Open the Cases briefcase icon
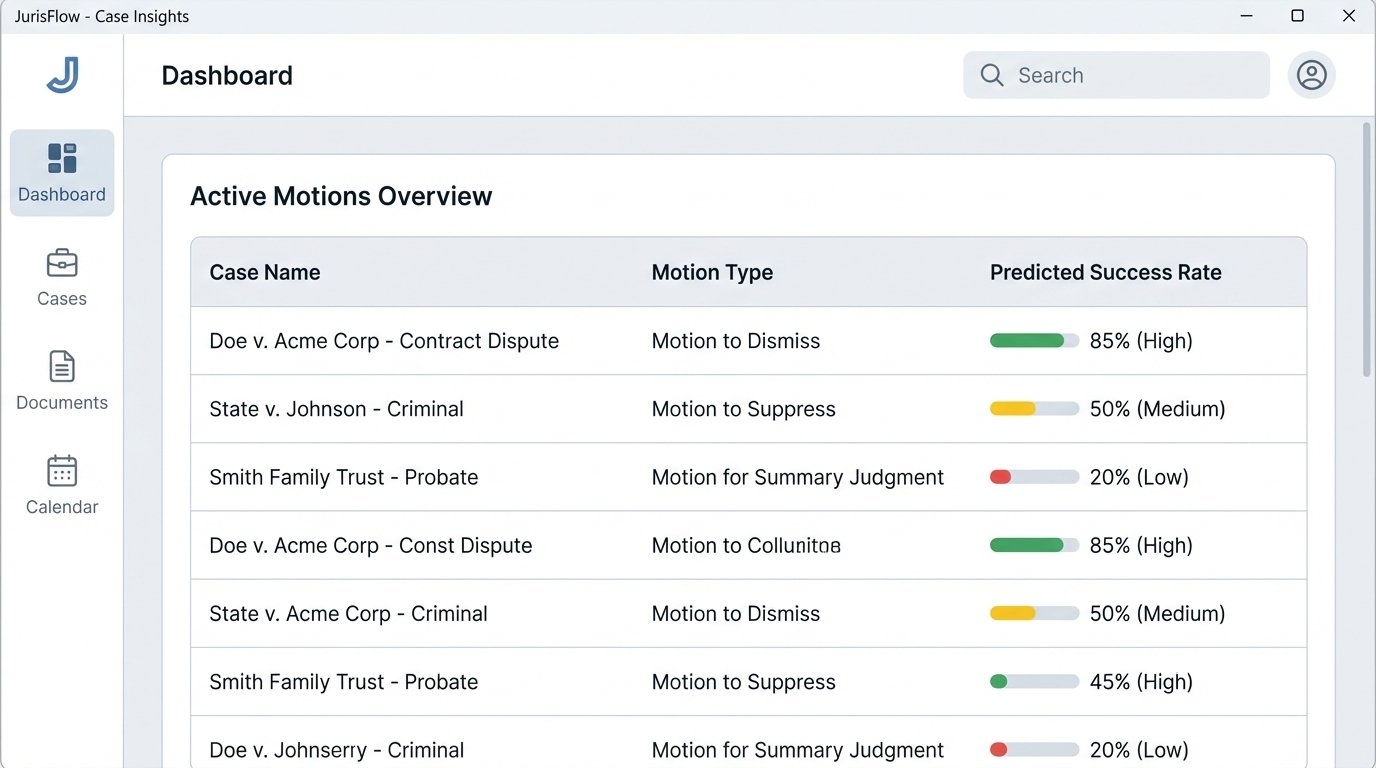 point(62,263)
